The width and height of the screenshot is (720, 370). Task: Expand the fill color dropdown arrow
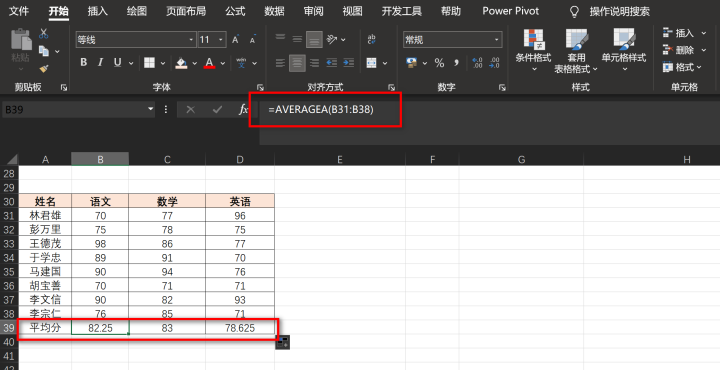(x=194, y=63)
